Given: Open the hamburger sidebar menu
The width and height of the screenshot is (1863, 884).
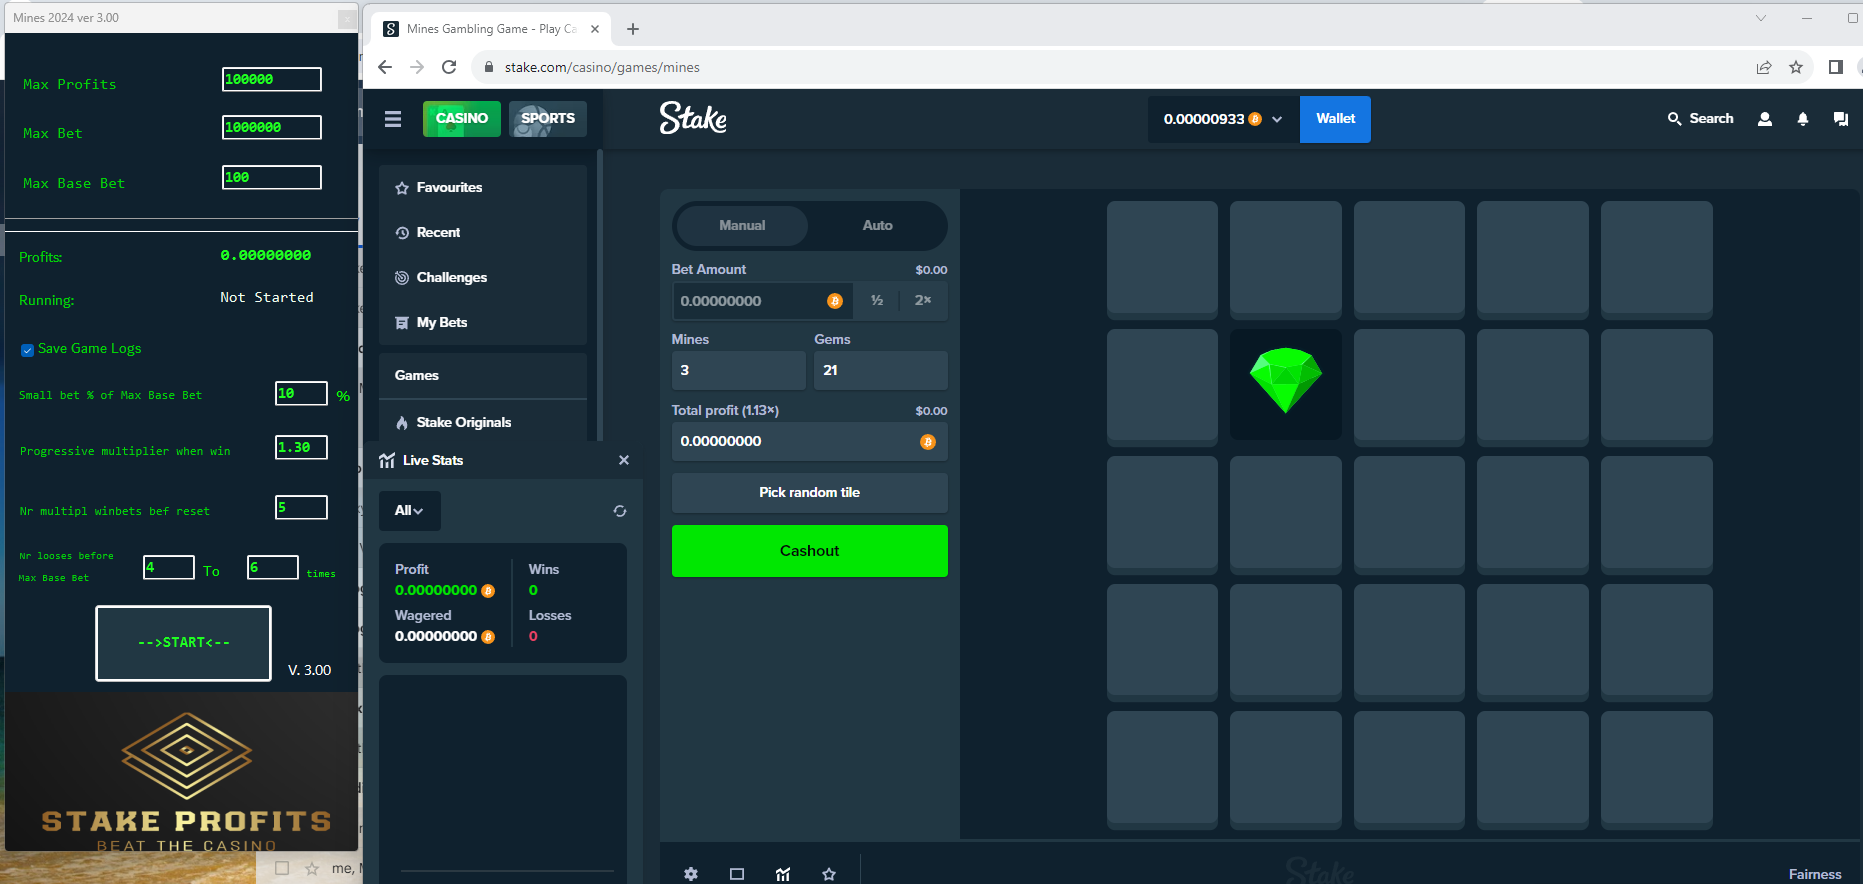Looking at the screenshot, I should 393,119.
